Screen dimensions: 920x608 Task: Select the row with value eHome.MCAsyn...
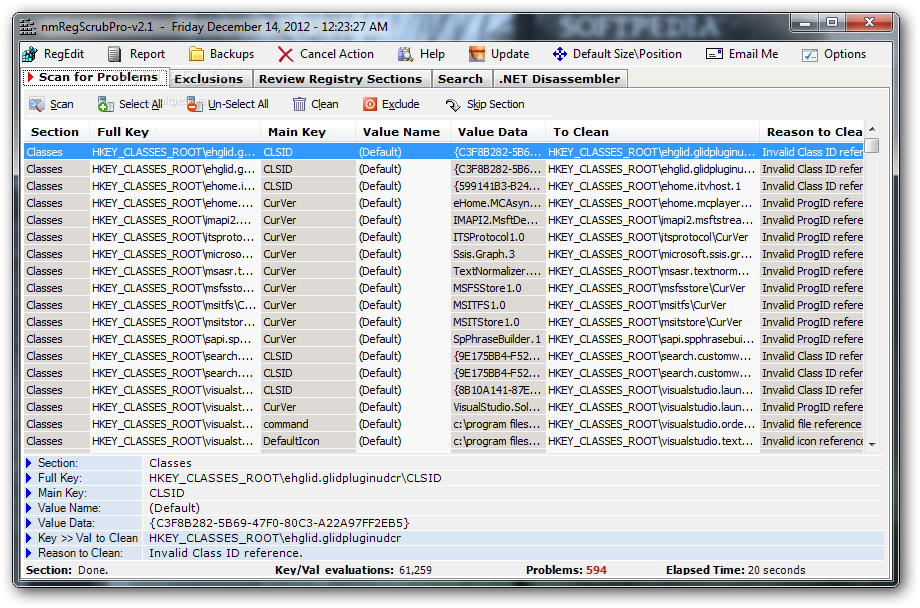tap(444, 203)
